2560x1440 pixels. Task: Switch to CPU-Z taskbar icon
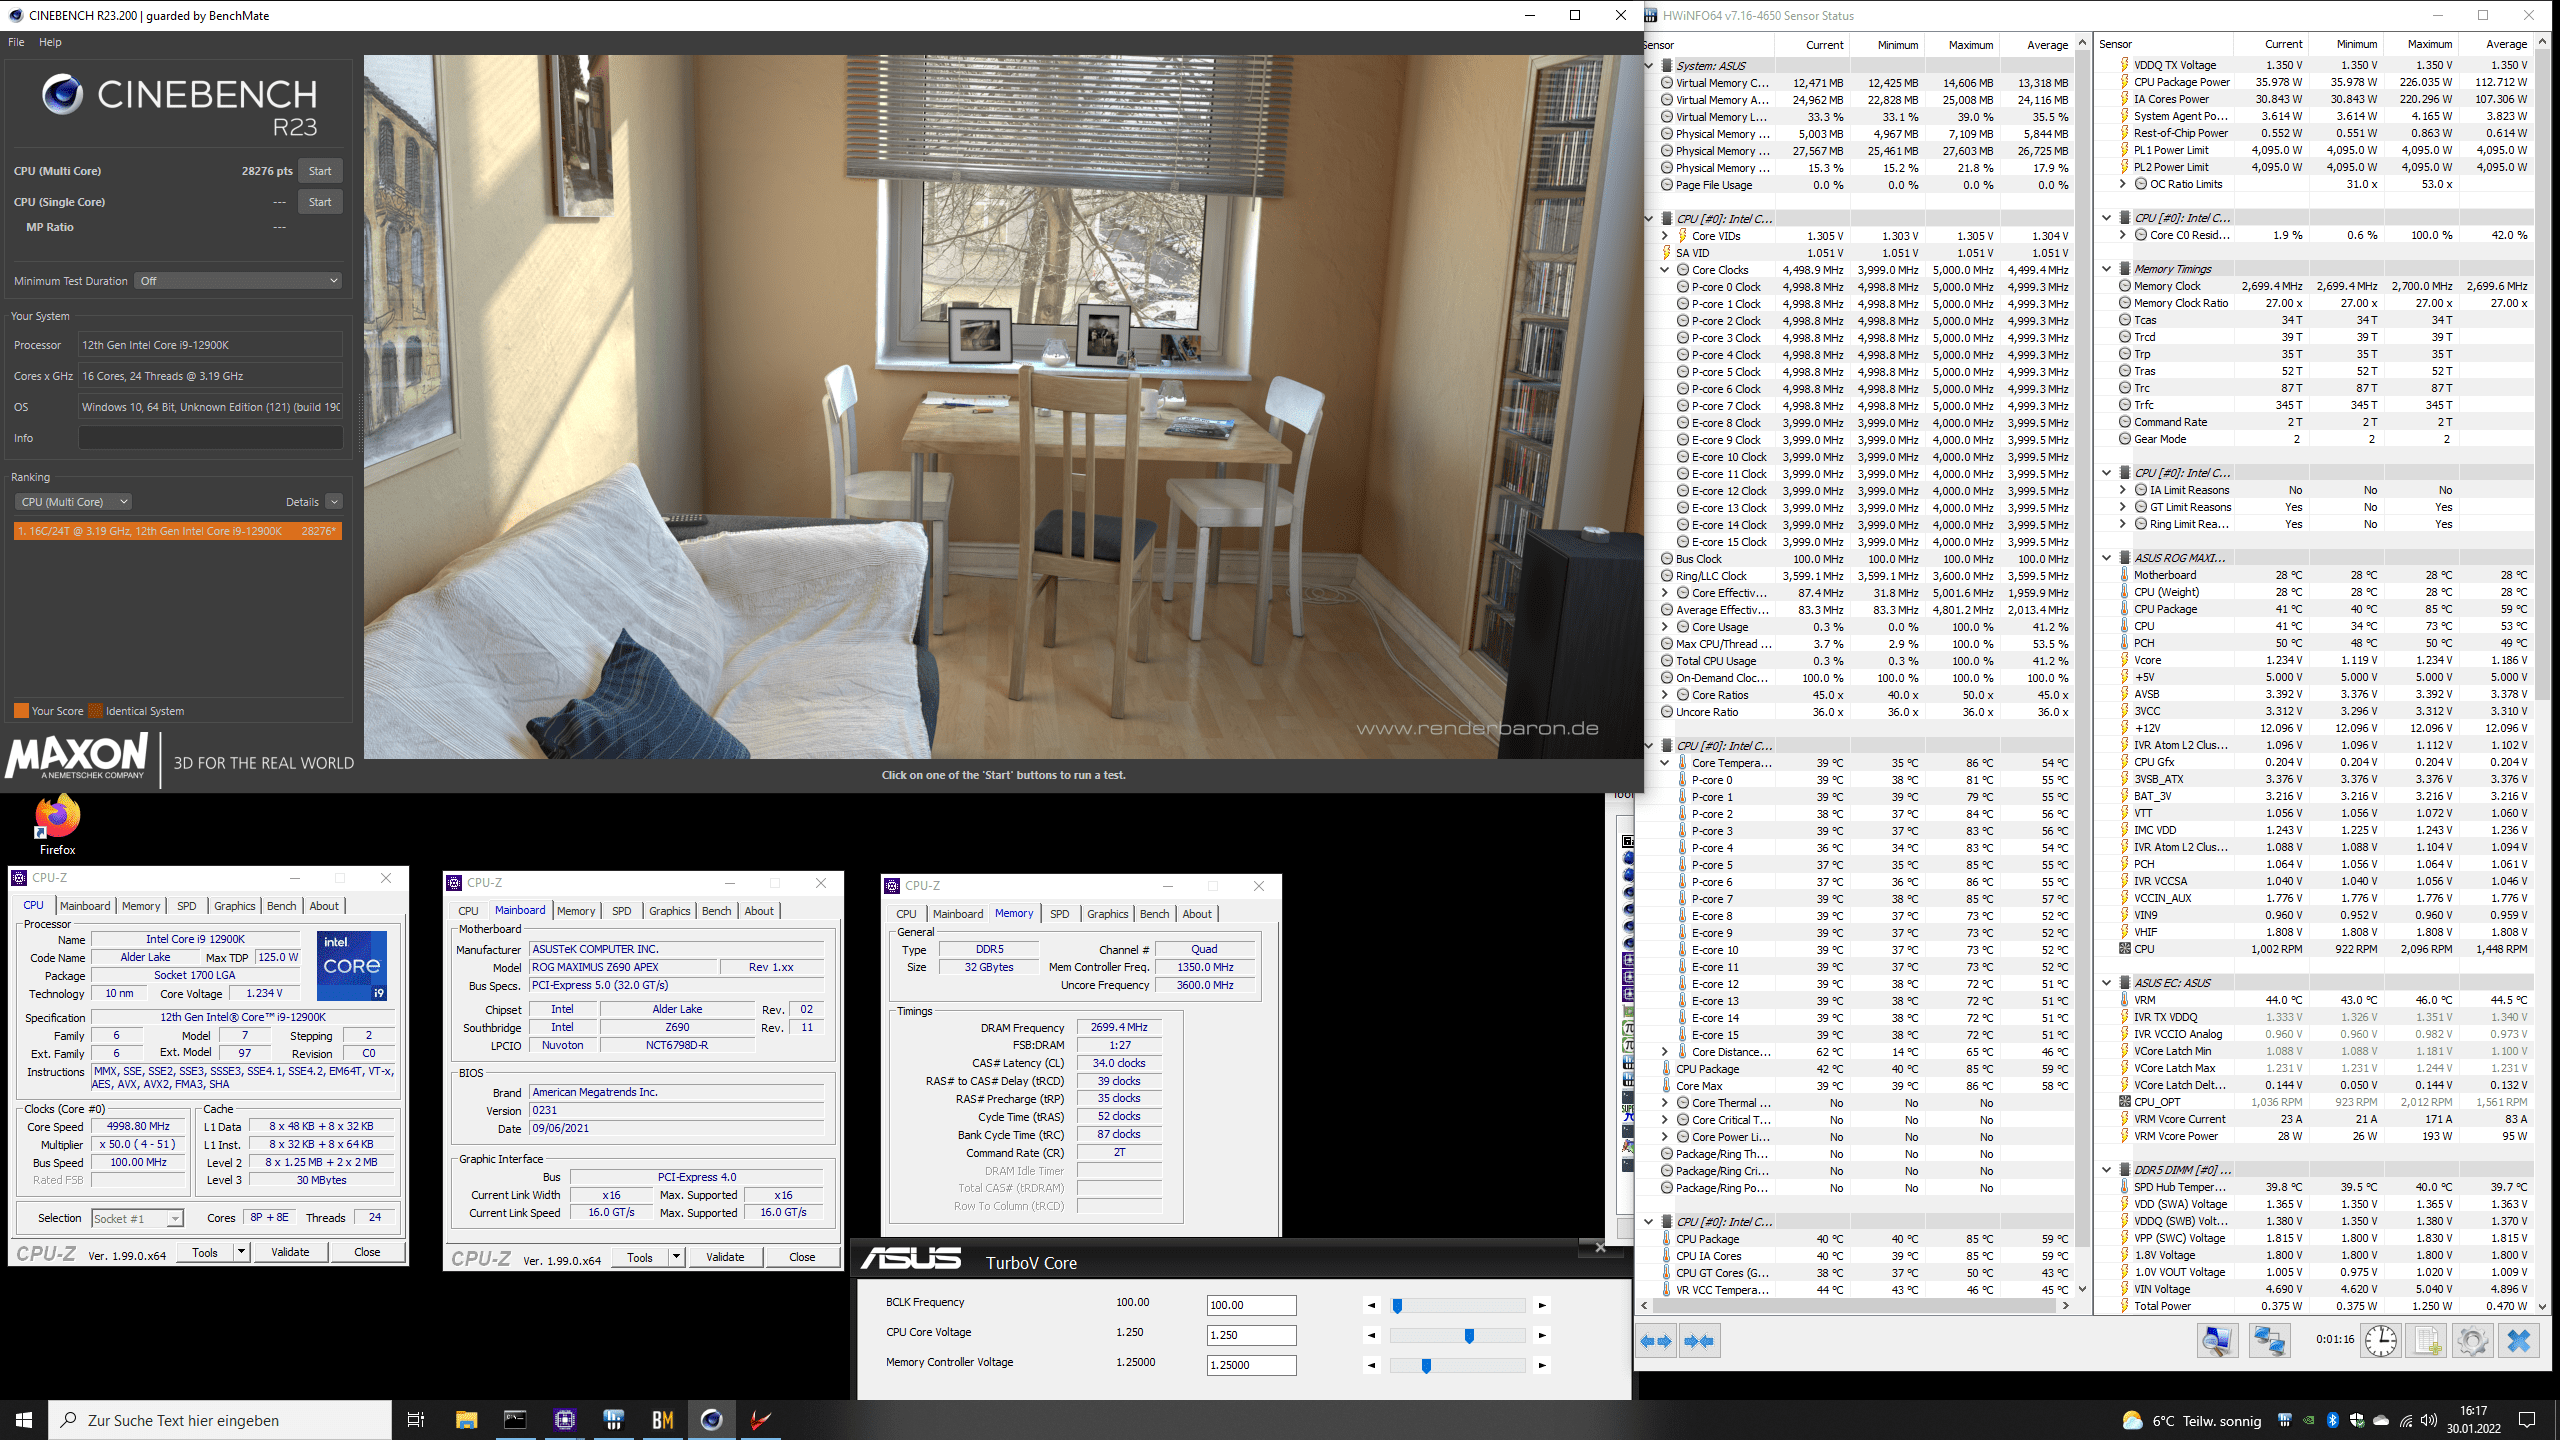click(x=565, y=1420)
